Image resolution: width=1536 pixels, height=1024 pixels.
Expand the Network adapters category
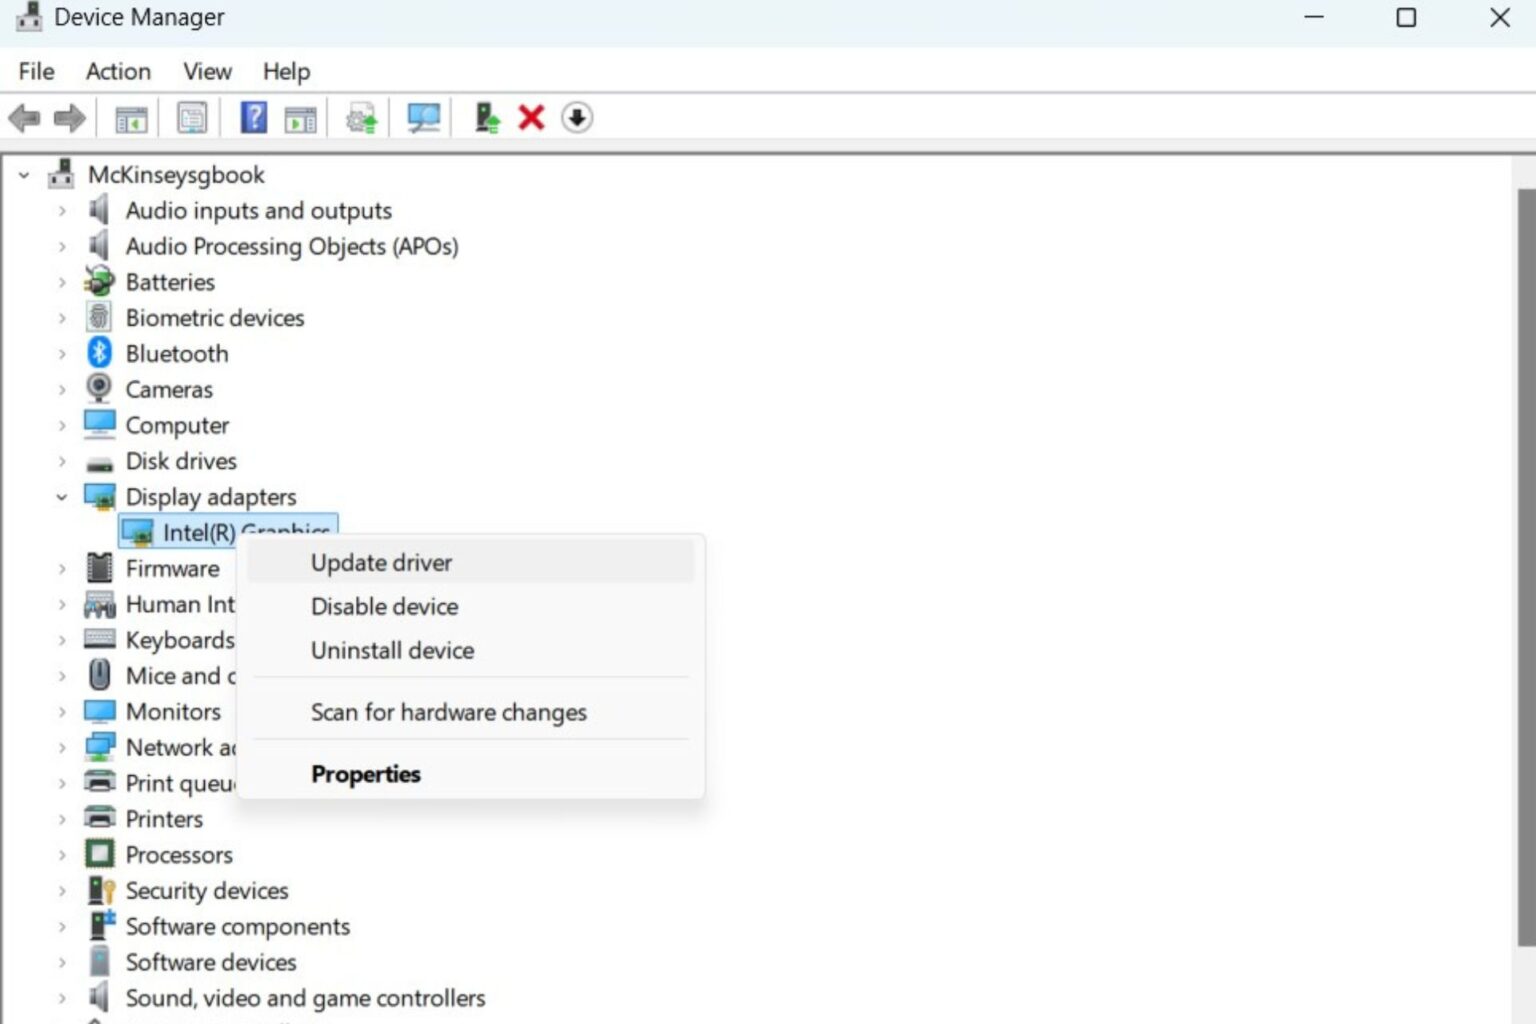62,747
